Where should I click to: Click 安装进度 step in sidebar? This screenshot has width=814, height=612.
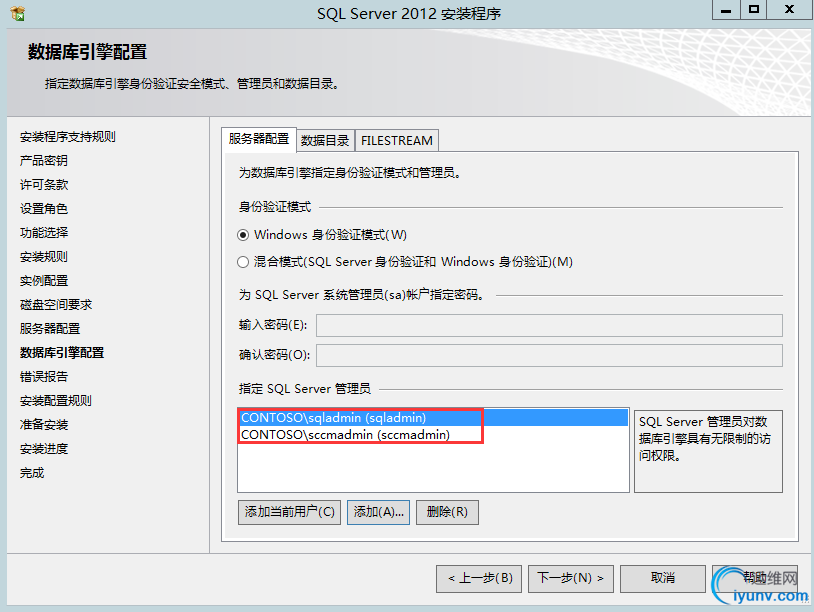(x=44, y=449)
